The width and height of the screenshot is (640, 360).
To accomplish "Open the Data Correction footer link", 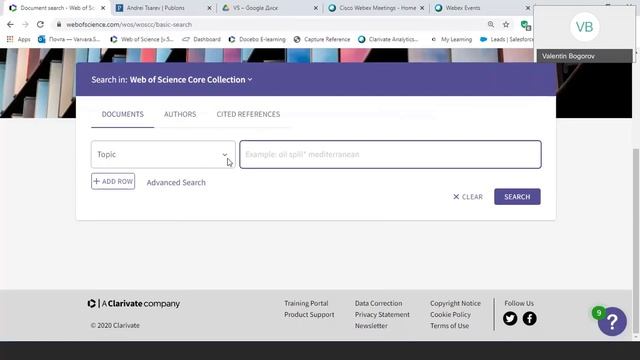I will pos(378,303).
